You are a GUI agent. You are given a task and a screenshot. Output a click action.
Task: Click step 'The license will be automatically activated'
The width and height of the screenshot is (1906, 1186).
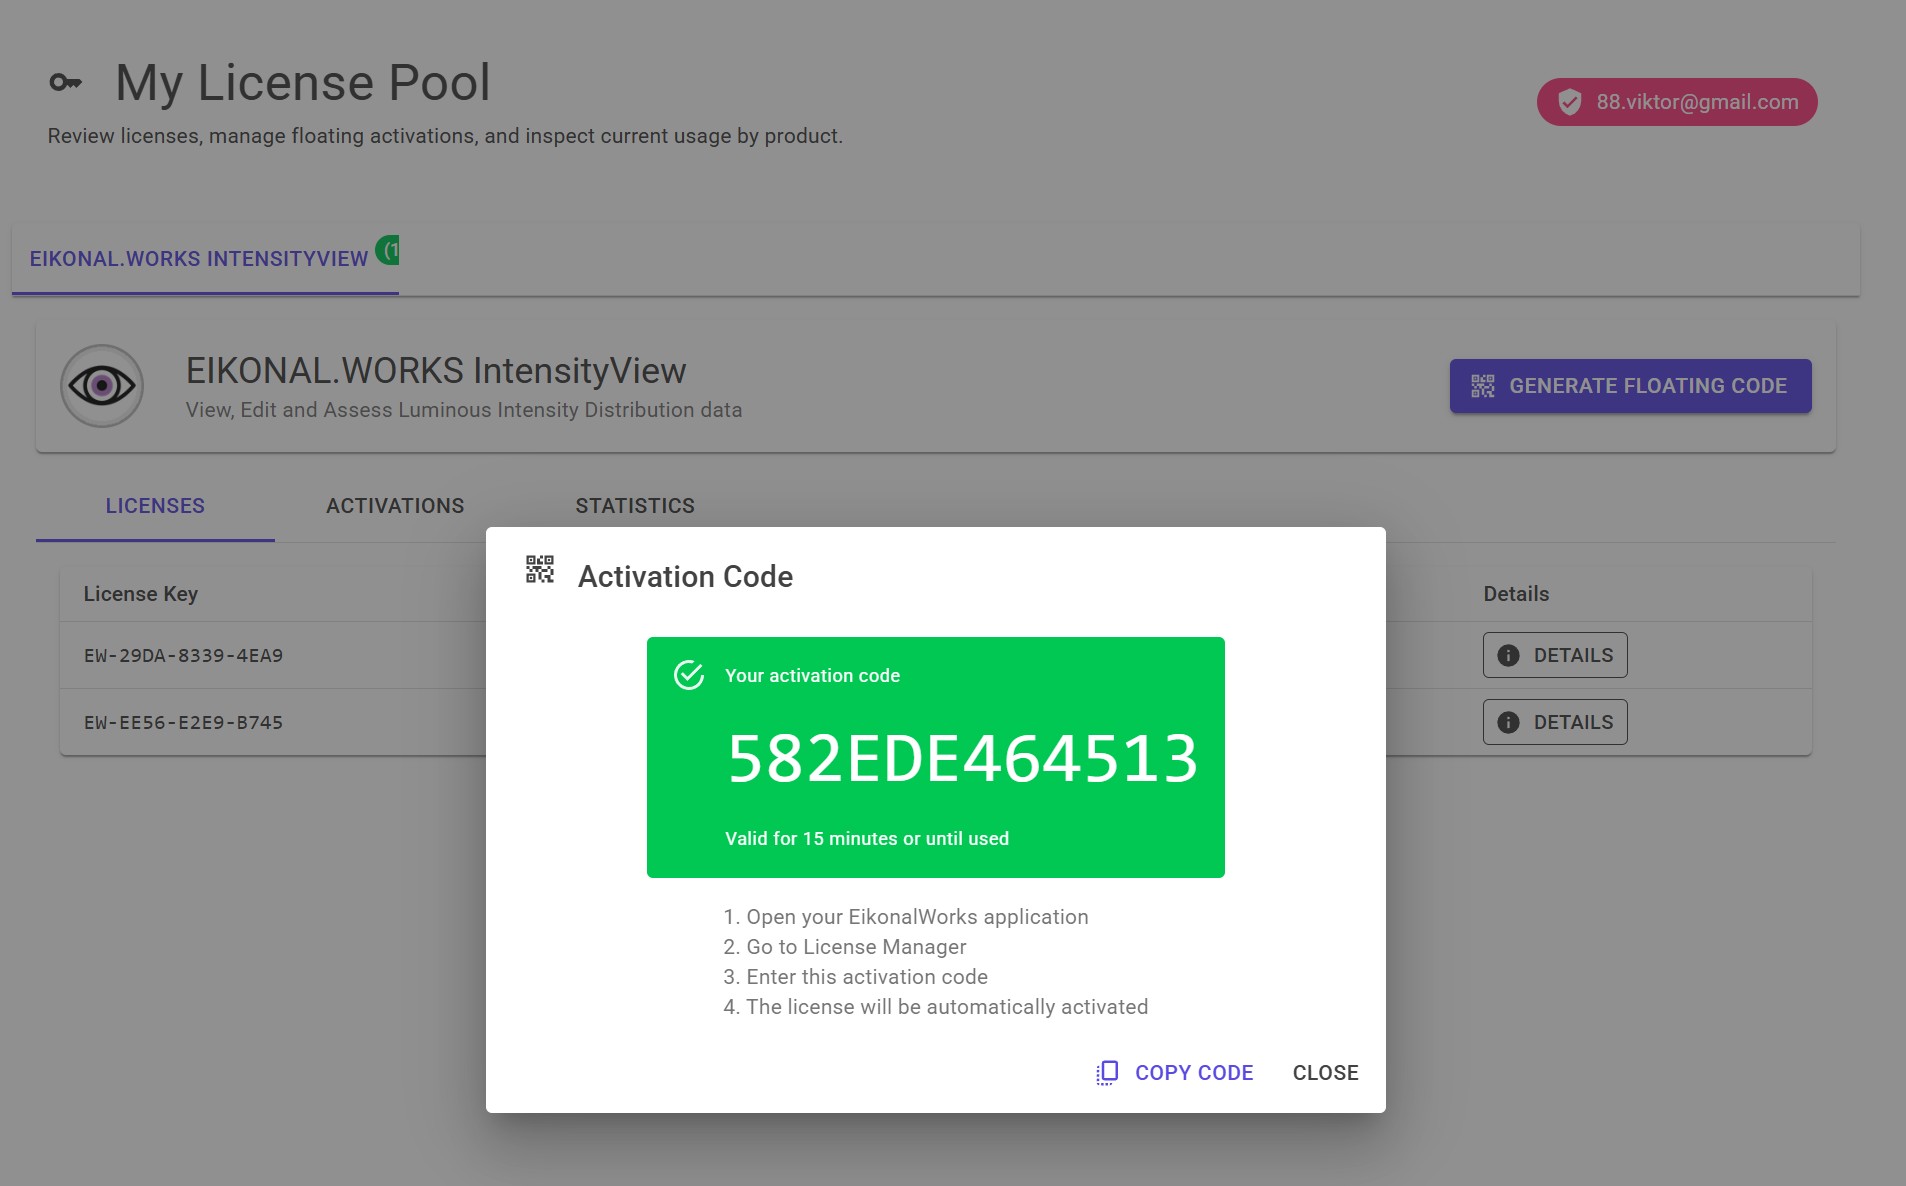(935, 1007)
